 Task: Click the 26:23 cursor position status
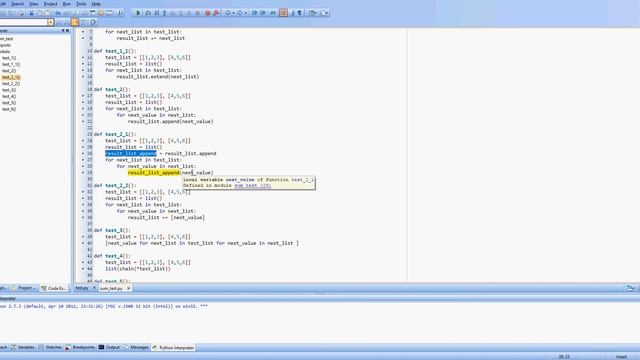pyautogui.click(x=564, y=357)
